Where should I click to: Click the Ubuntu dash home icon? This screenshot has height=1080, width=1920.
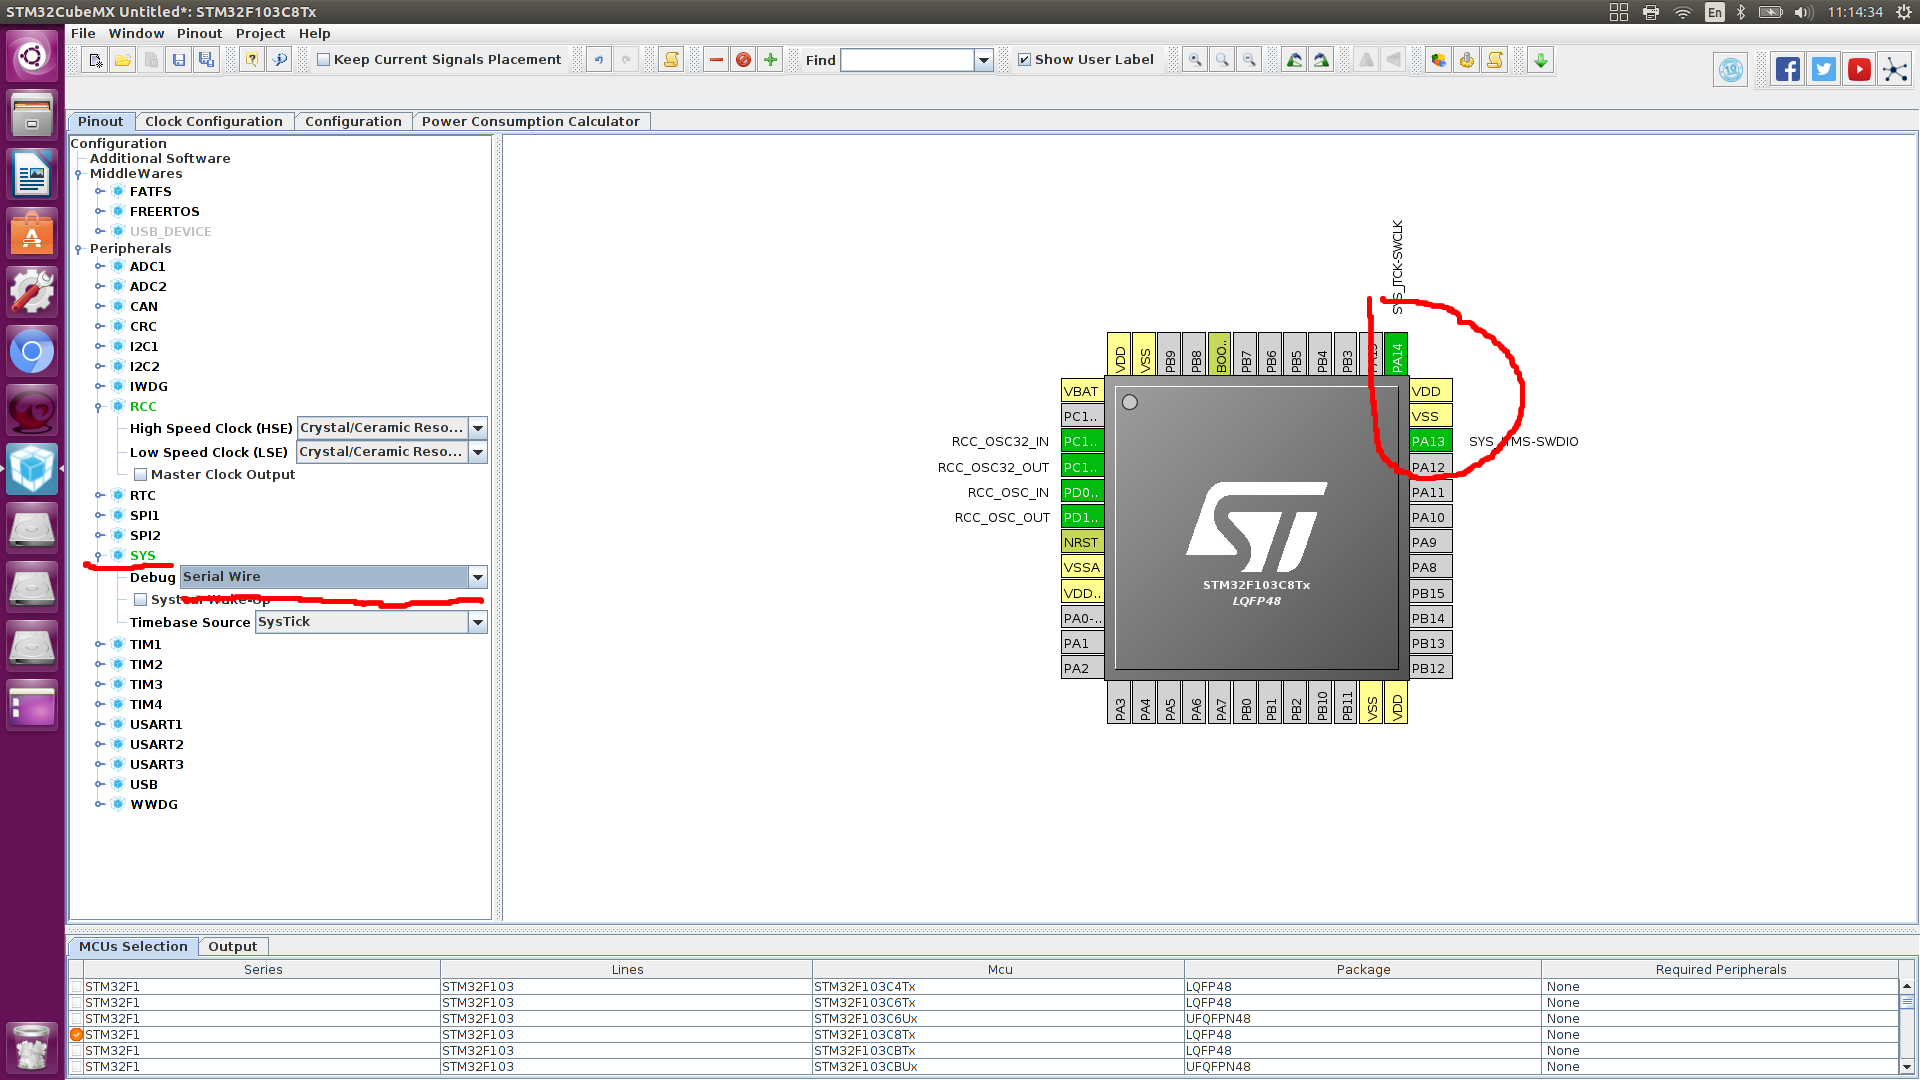pos(32,56)
